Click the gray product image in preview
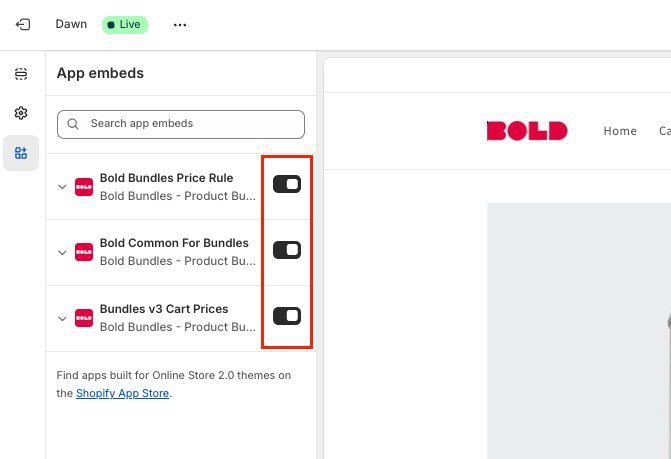Image resolution: width=671 pixels, height=459 pixels. tap(579, 330)
